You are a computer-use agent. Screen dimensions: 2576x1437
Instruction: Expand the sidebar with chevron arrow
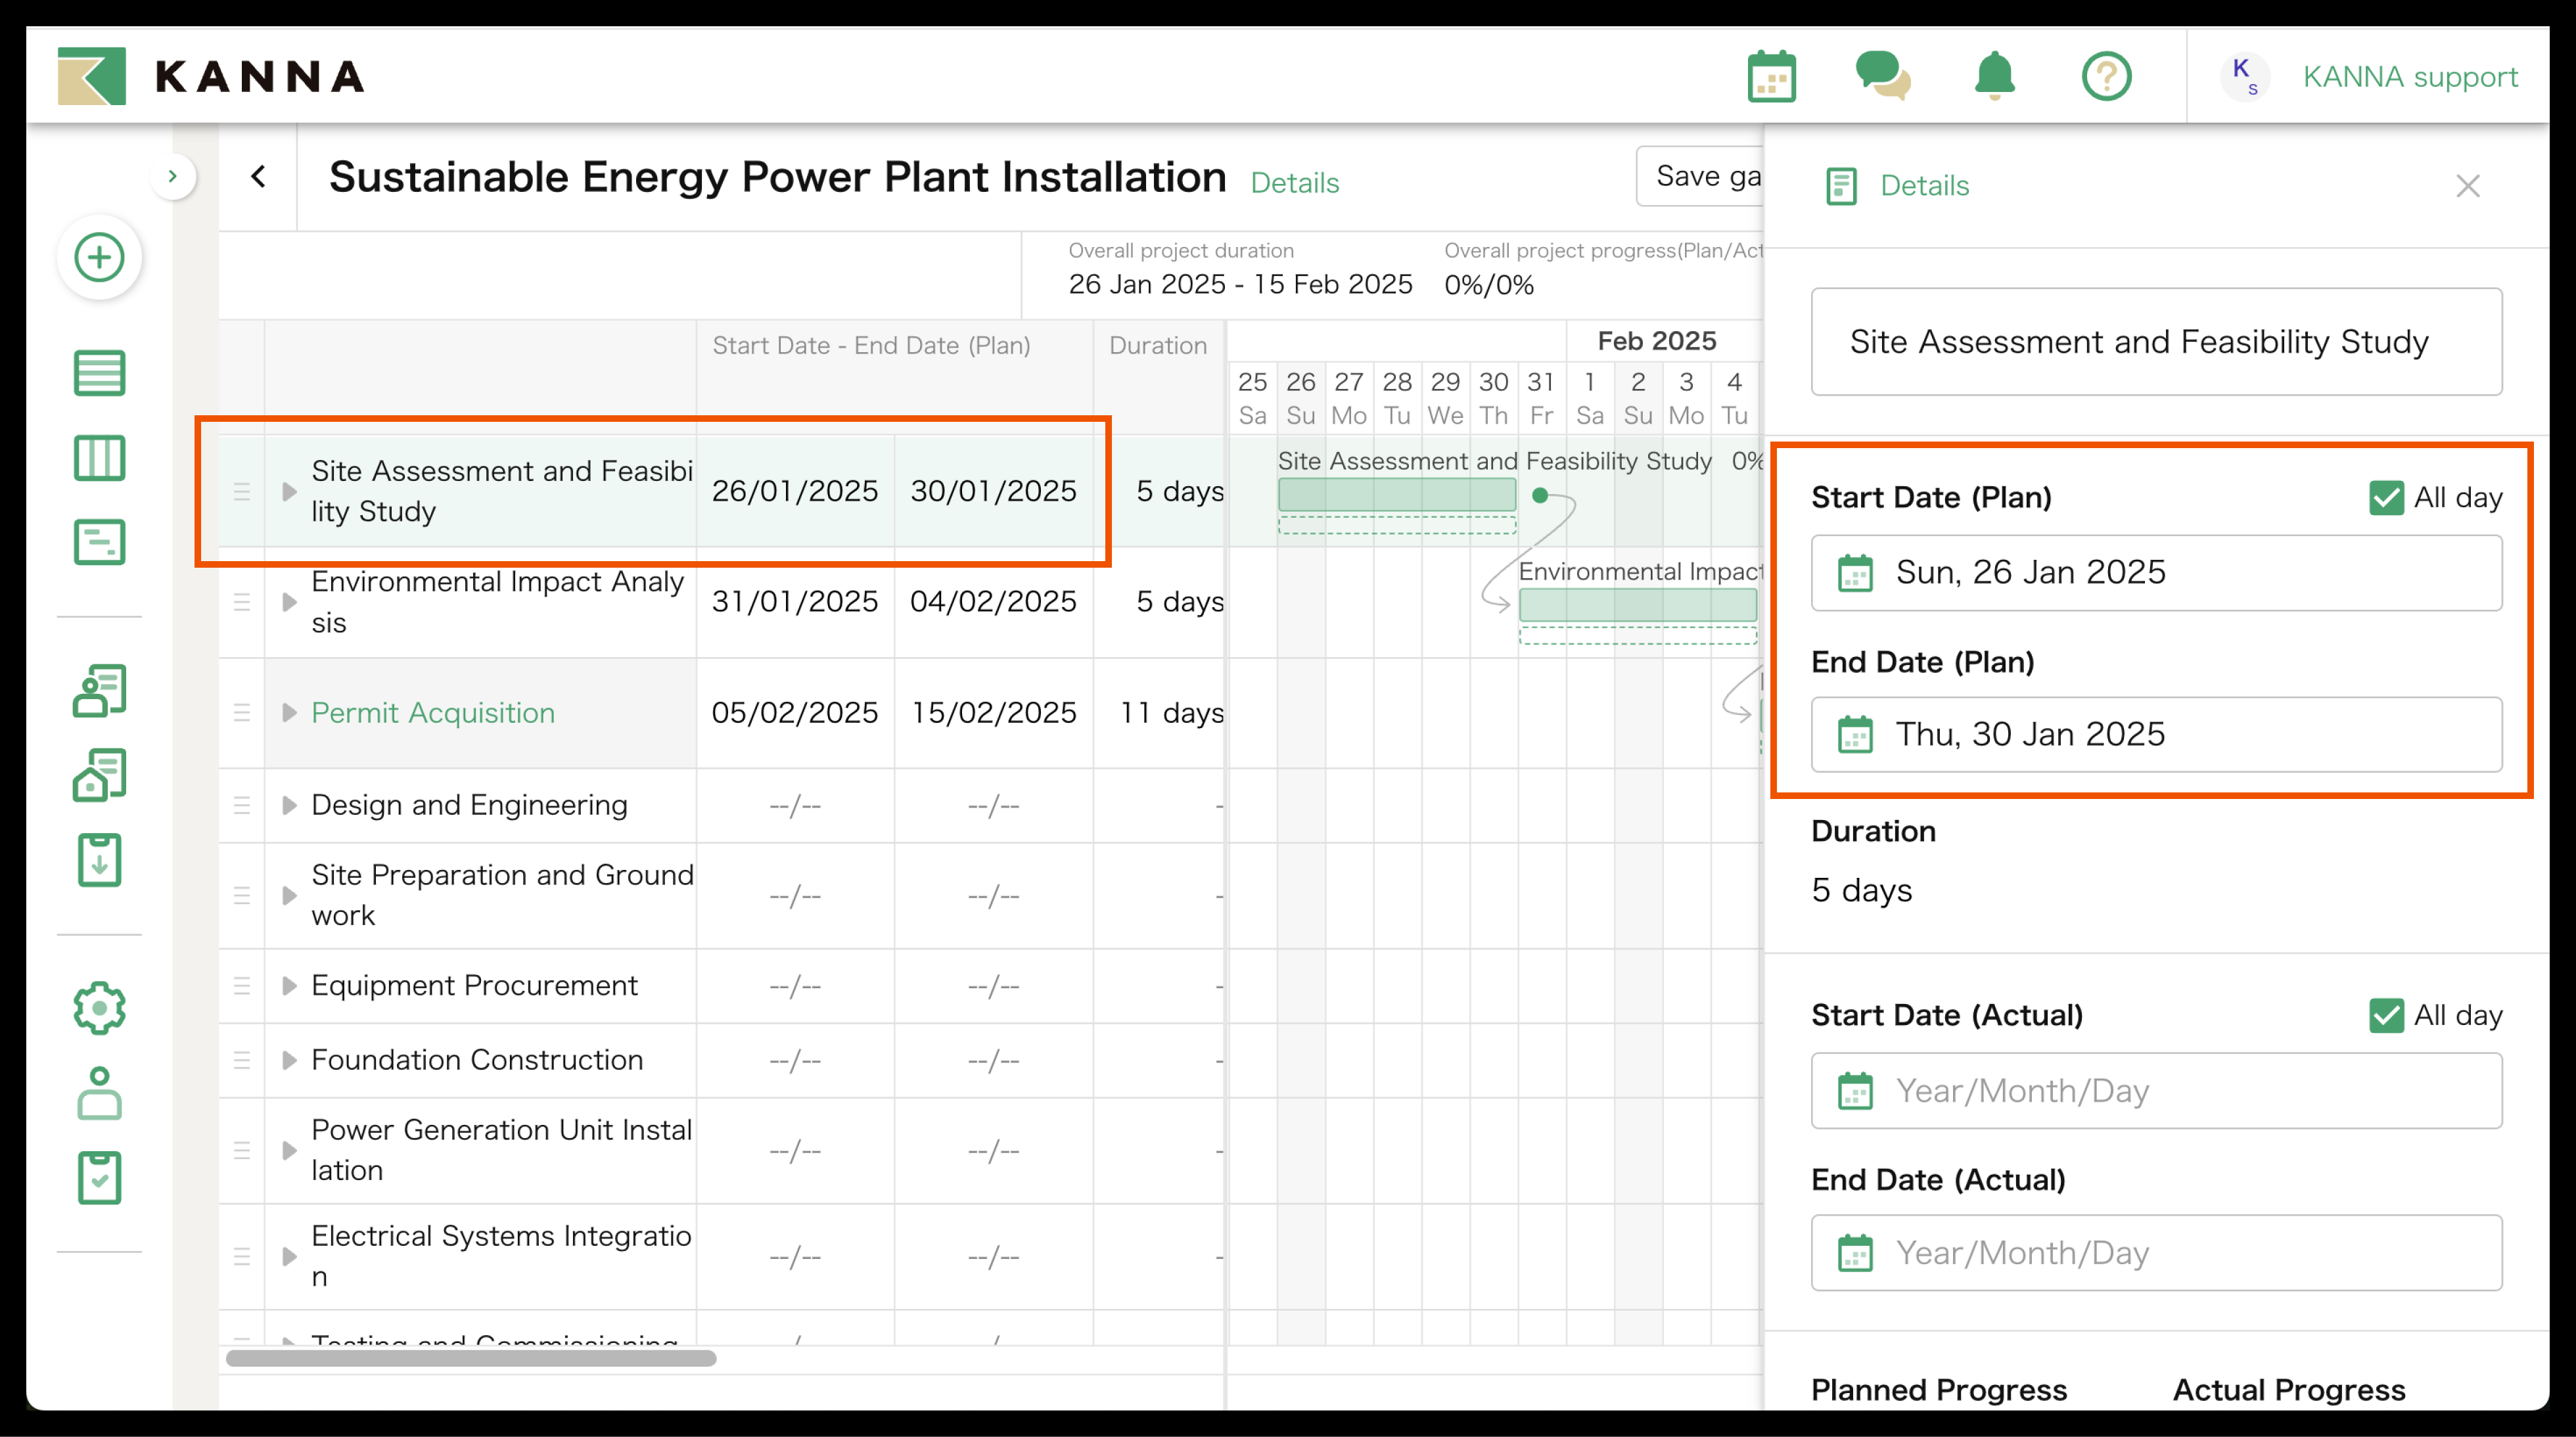click(173, 176)
